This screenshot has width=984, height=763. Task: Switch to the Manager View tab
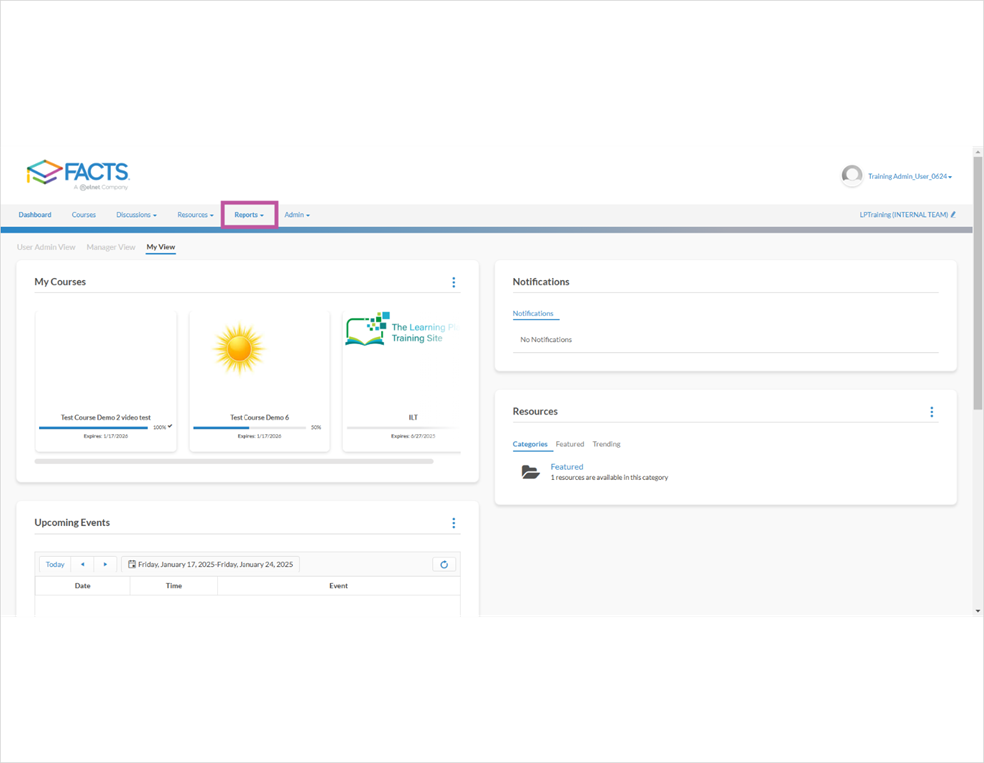[x=110, y=246]
